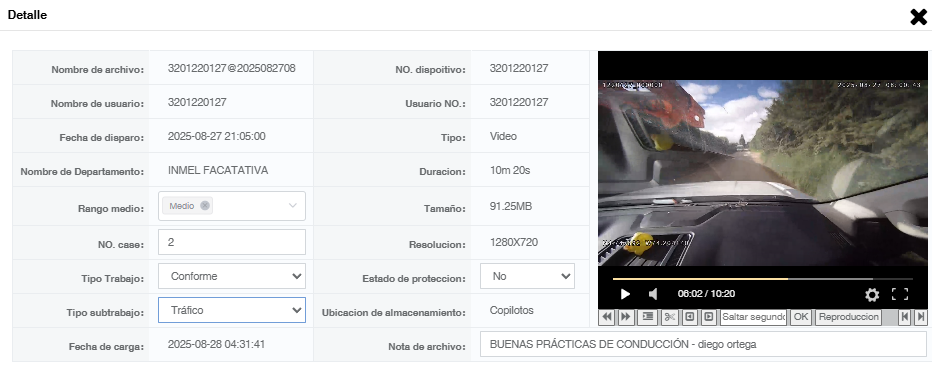932x365 pixels.
Task: Click the Reproduccion button
Action: coord(848,317)
